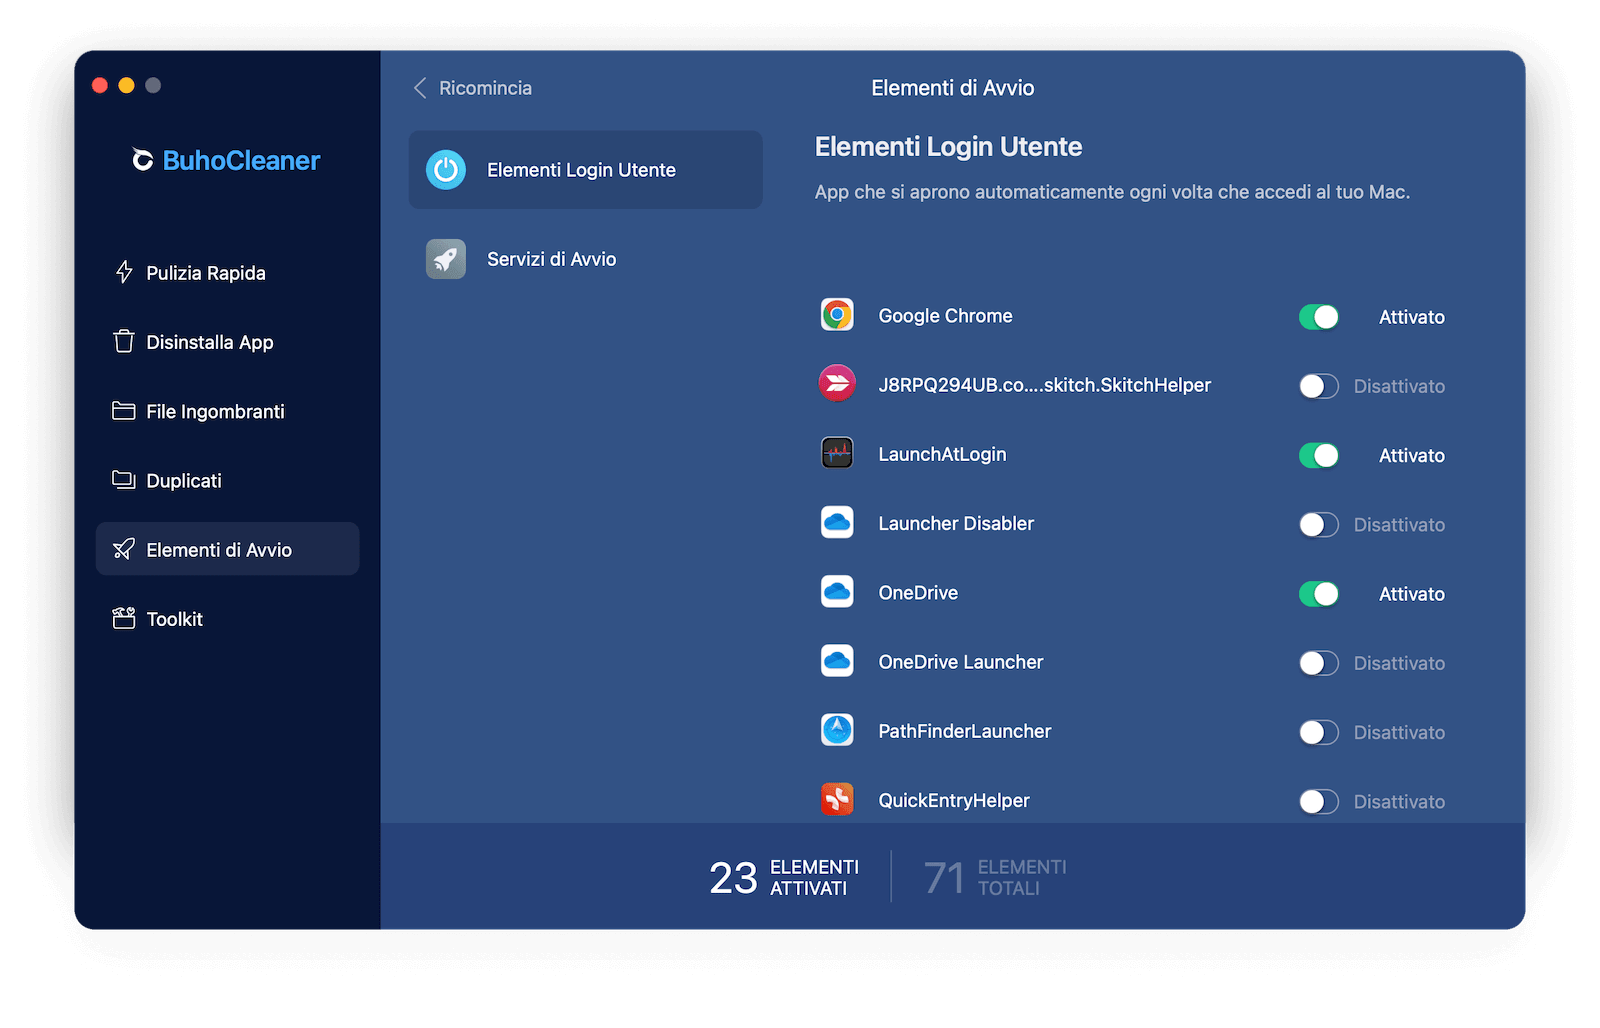
Task: Switch to Elementi Login Utente tab
Action: coord(585,170)
